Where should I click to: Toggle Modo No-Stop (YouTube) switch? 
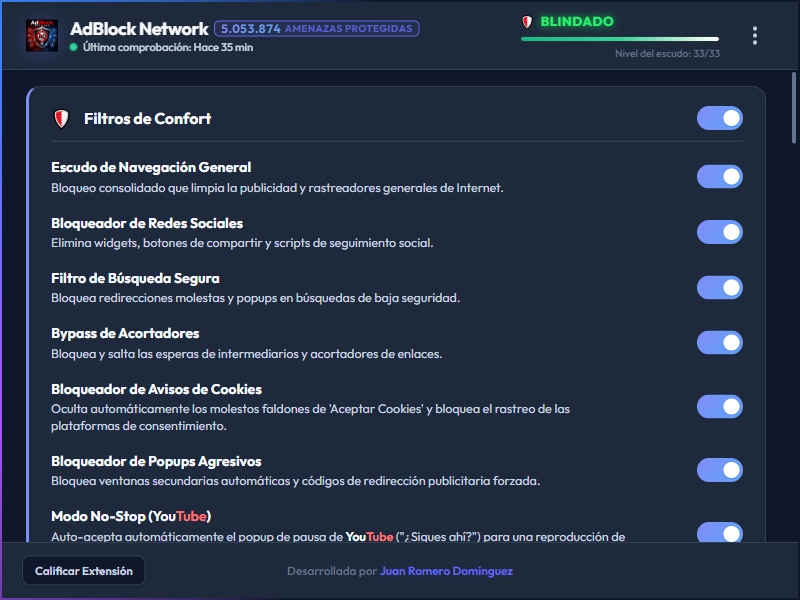[x=719, y=532]
